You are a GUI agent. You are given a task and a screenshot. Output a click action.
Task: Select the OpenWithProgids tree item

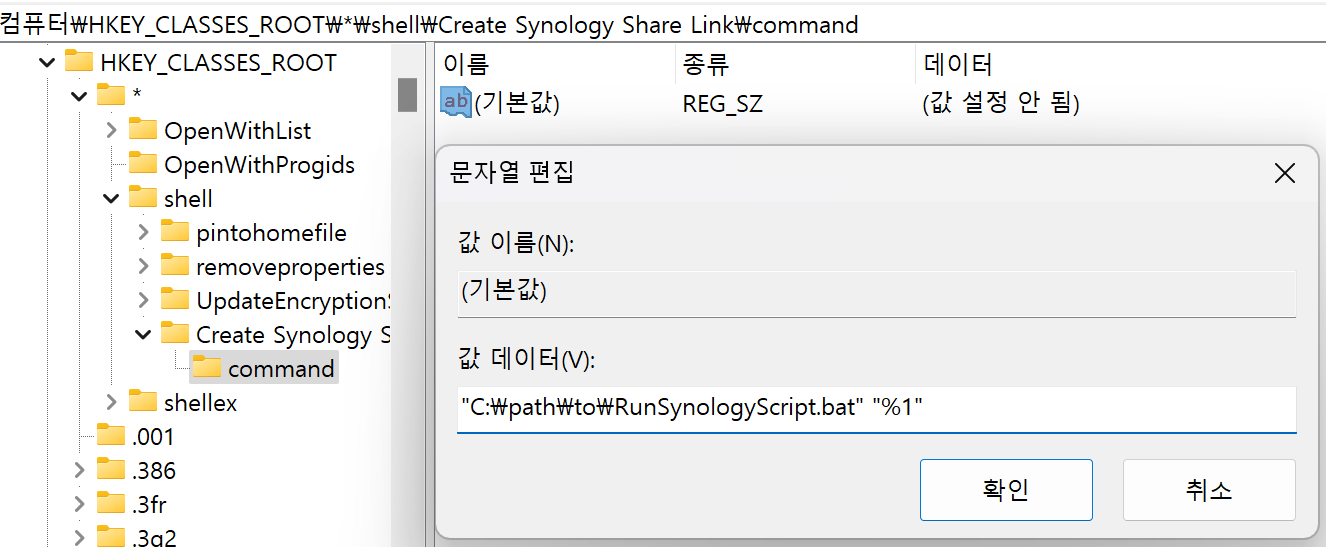point(259,165)
